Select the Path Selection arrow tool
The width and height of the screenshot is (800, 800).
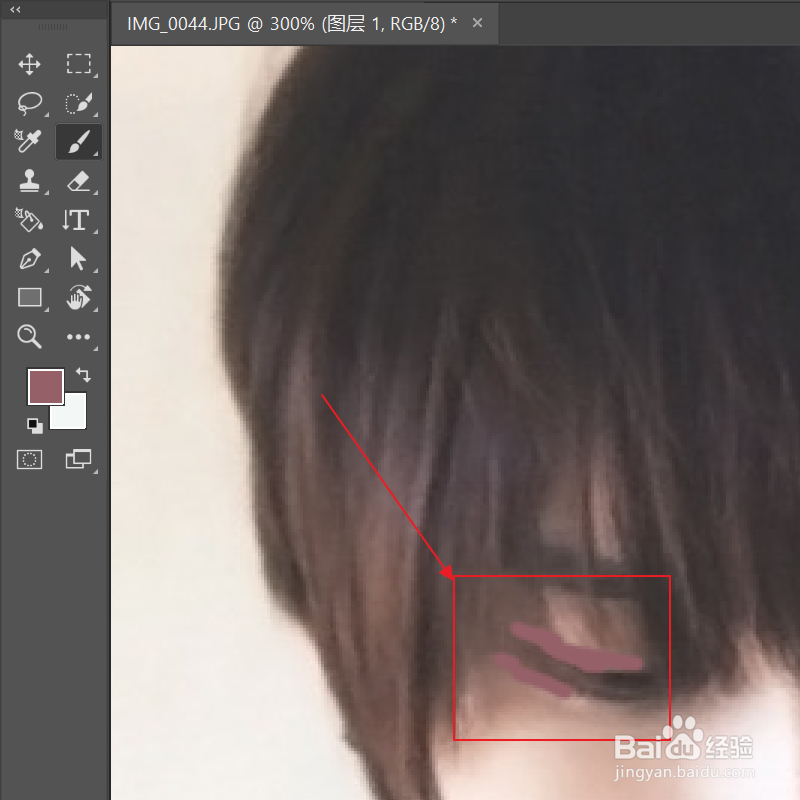point(78,259)
